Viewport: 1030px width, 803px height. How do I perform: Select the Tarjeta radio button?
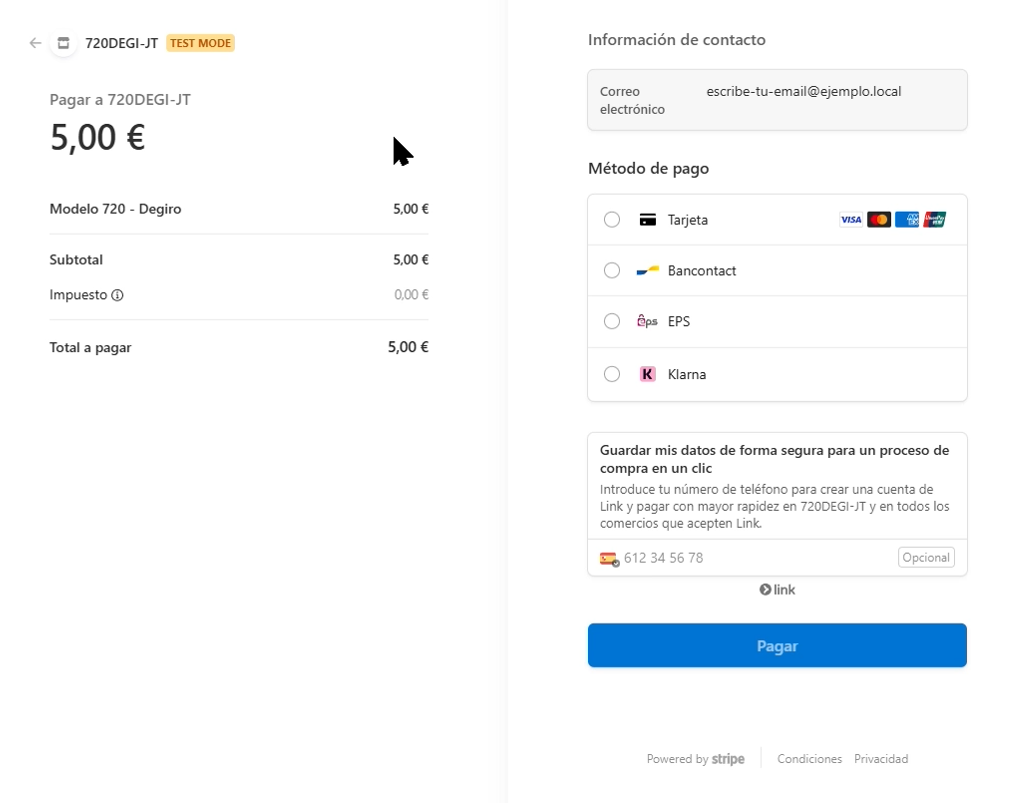[612, 220]
